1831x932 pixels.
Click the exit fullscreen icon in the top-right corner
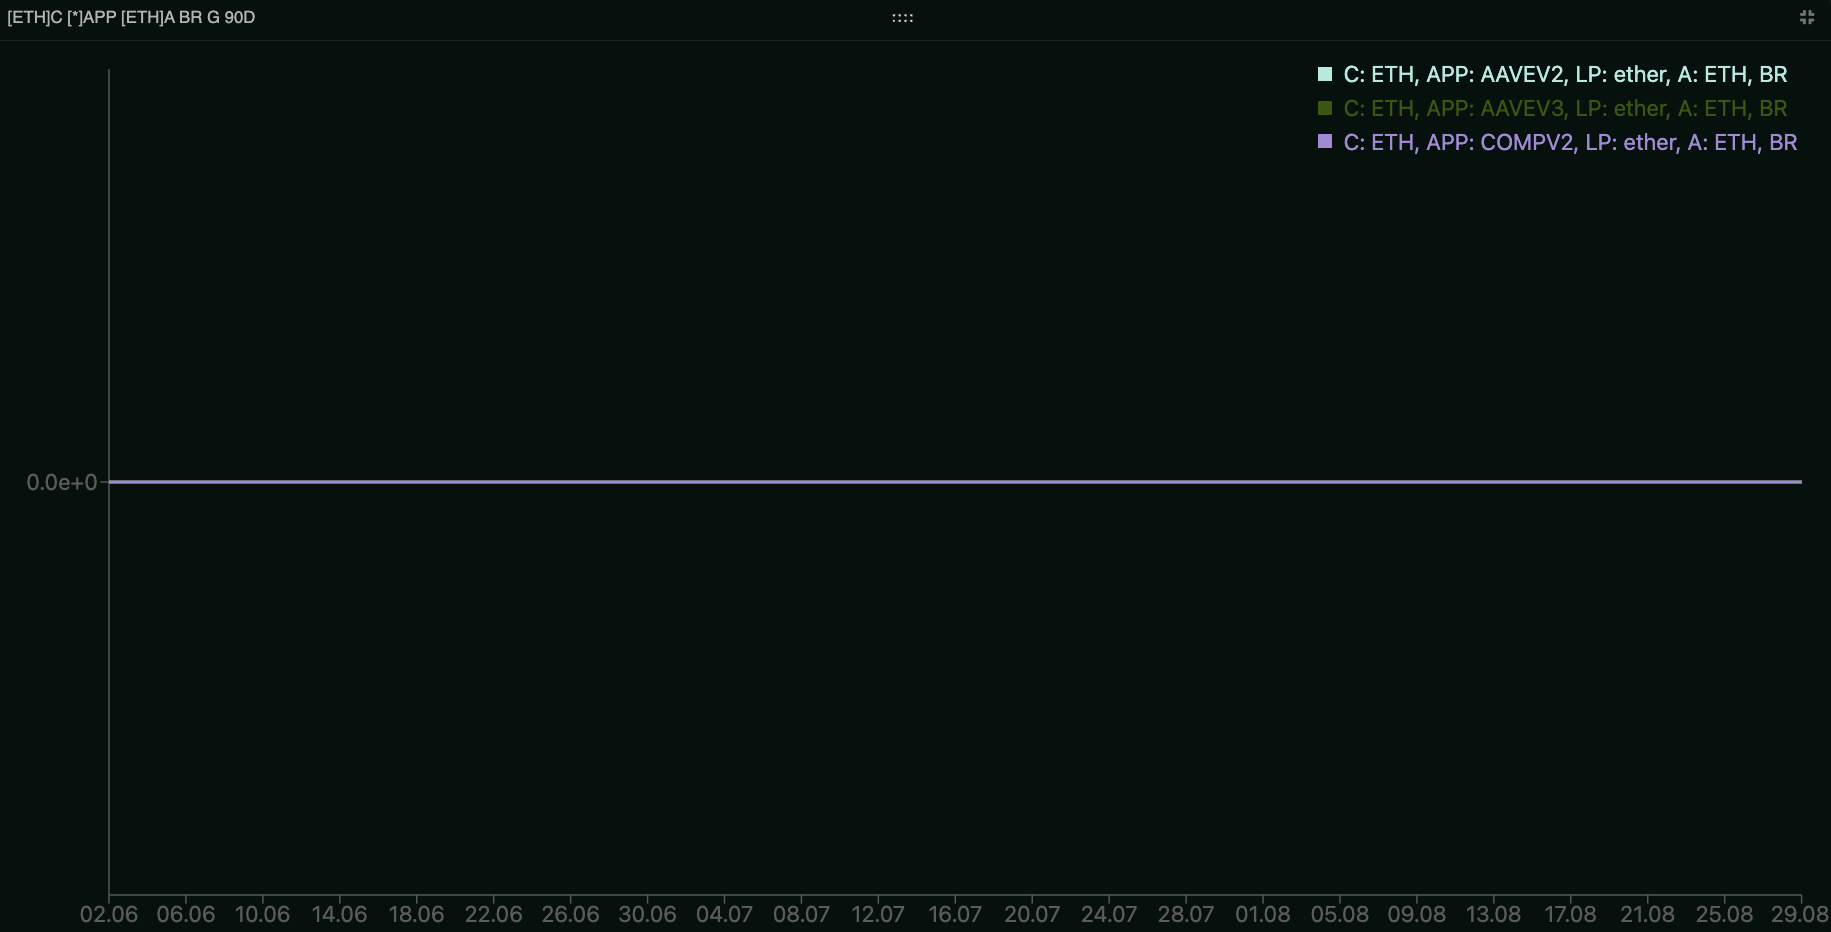tap(1806, 17)
